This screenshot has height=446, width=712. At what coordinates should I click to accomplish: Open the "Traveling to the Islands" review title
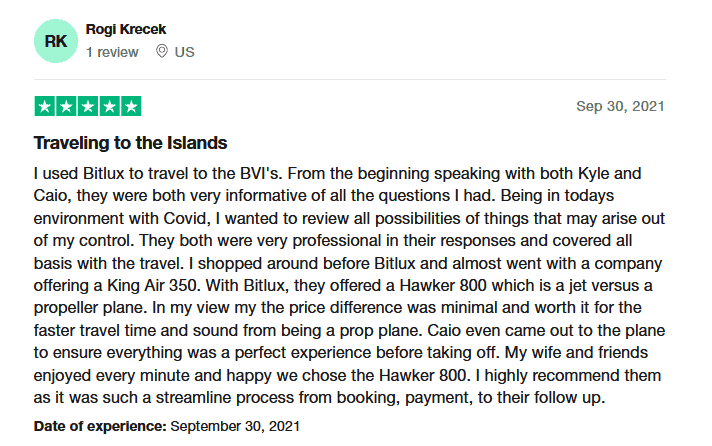pyautogui.click(x=131, y=142)
